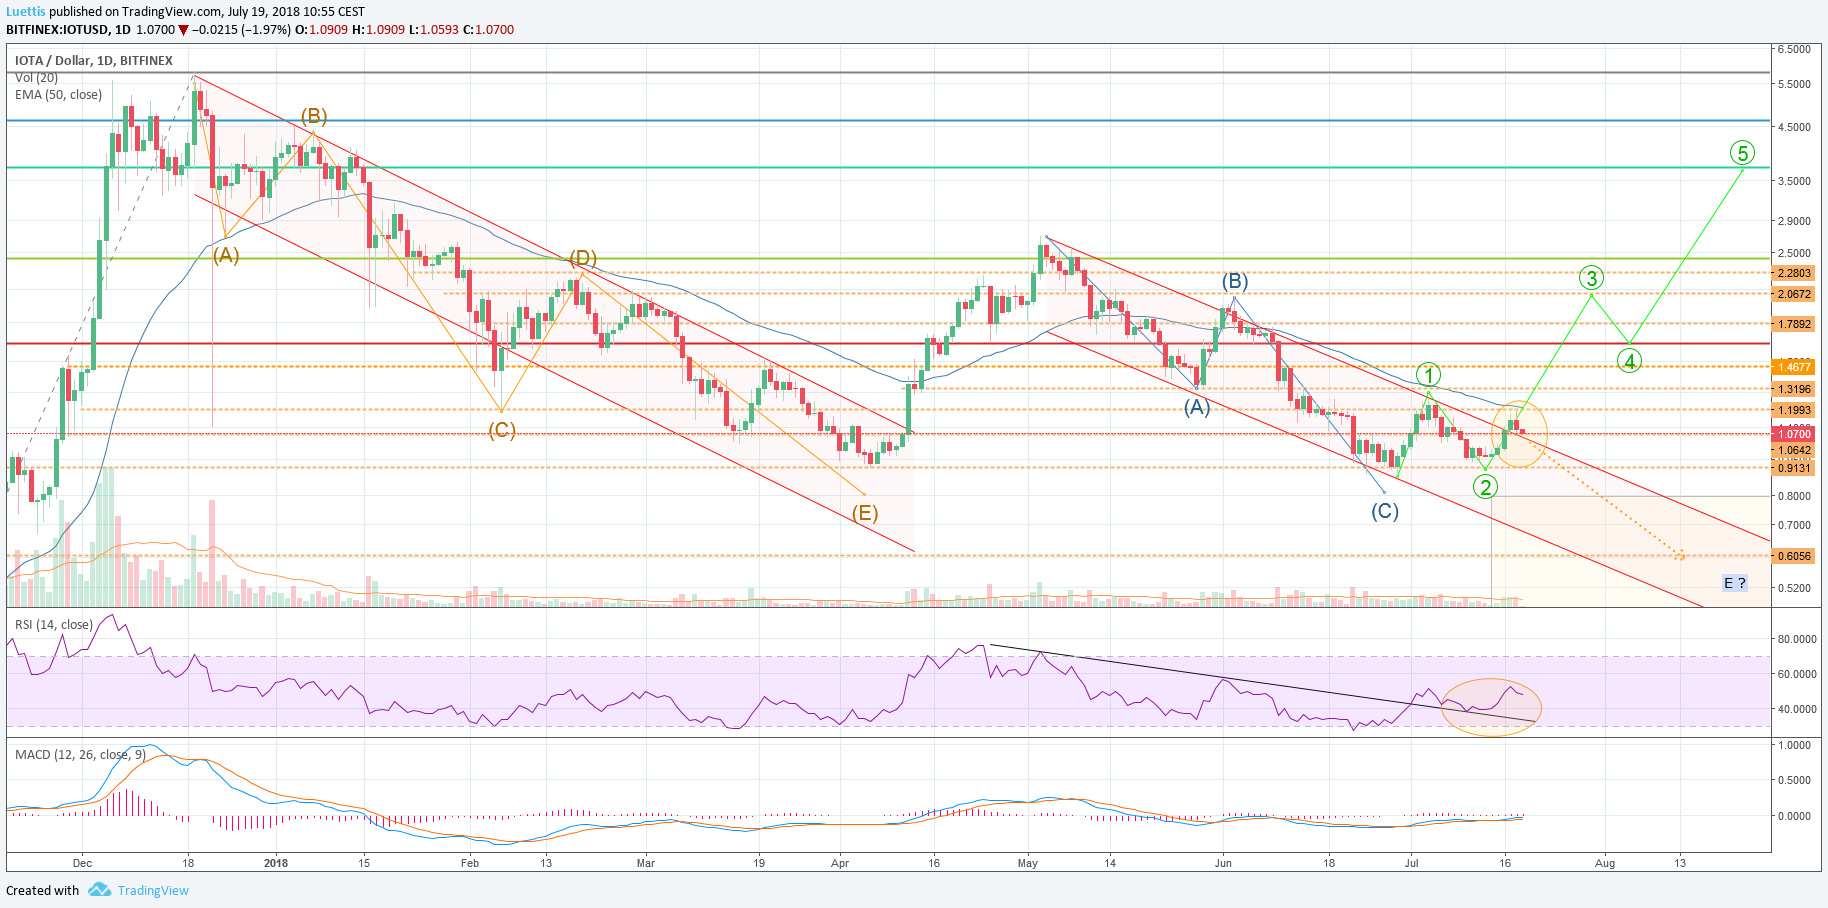This screenshot has width=1828, height=908.
Task: Click the red 1.0700 current price tag
Action: 1794,434
